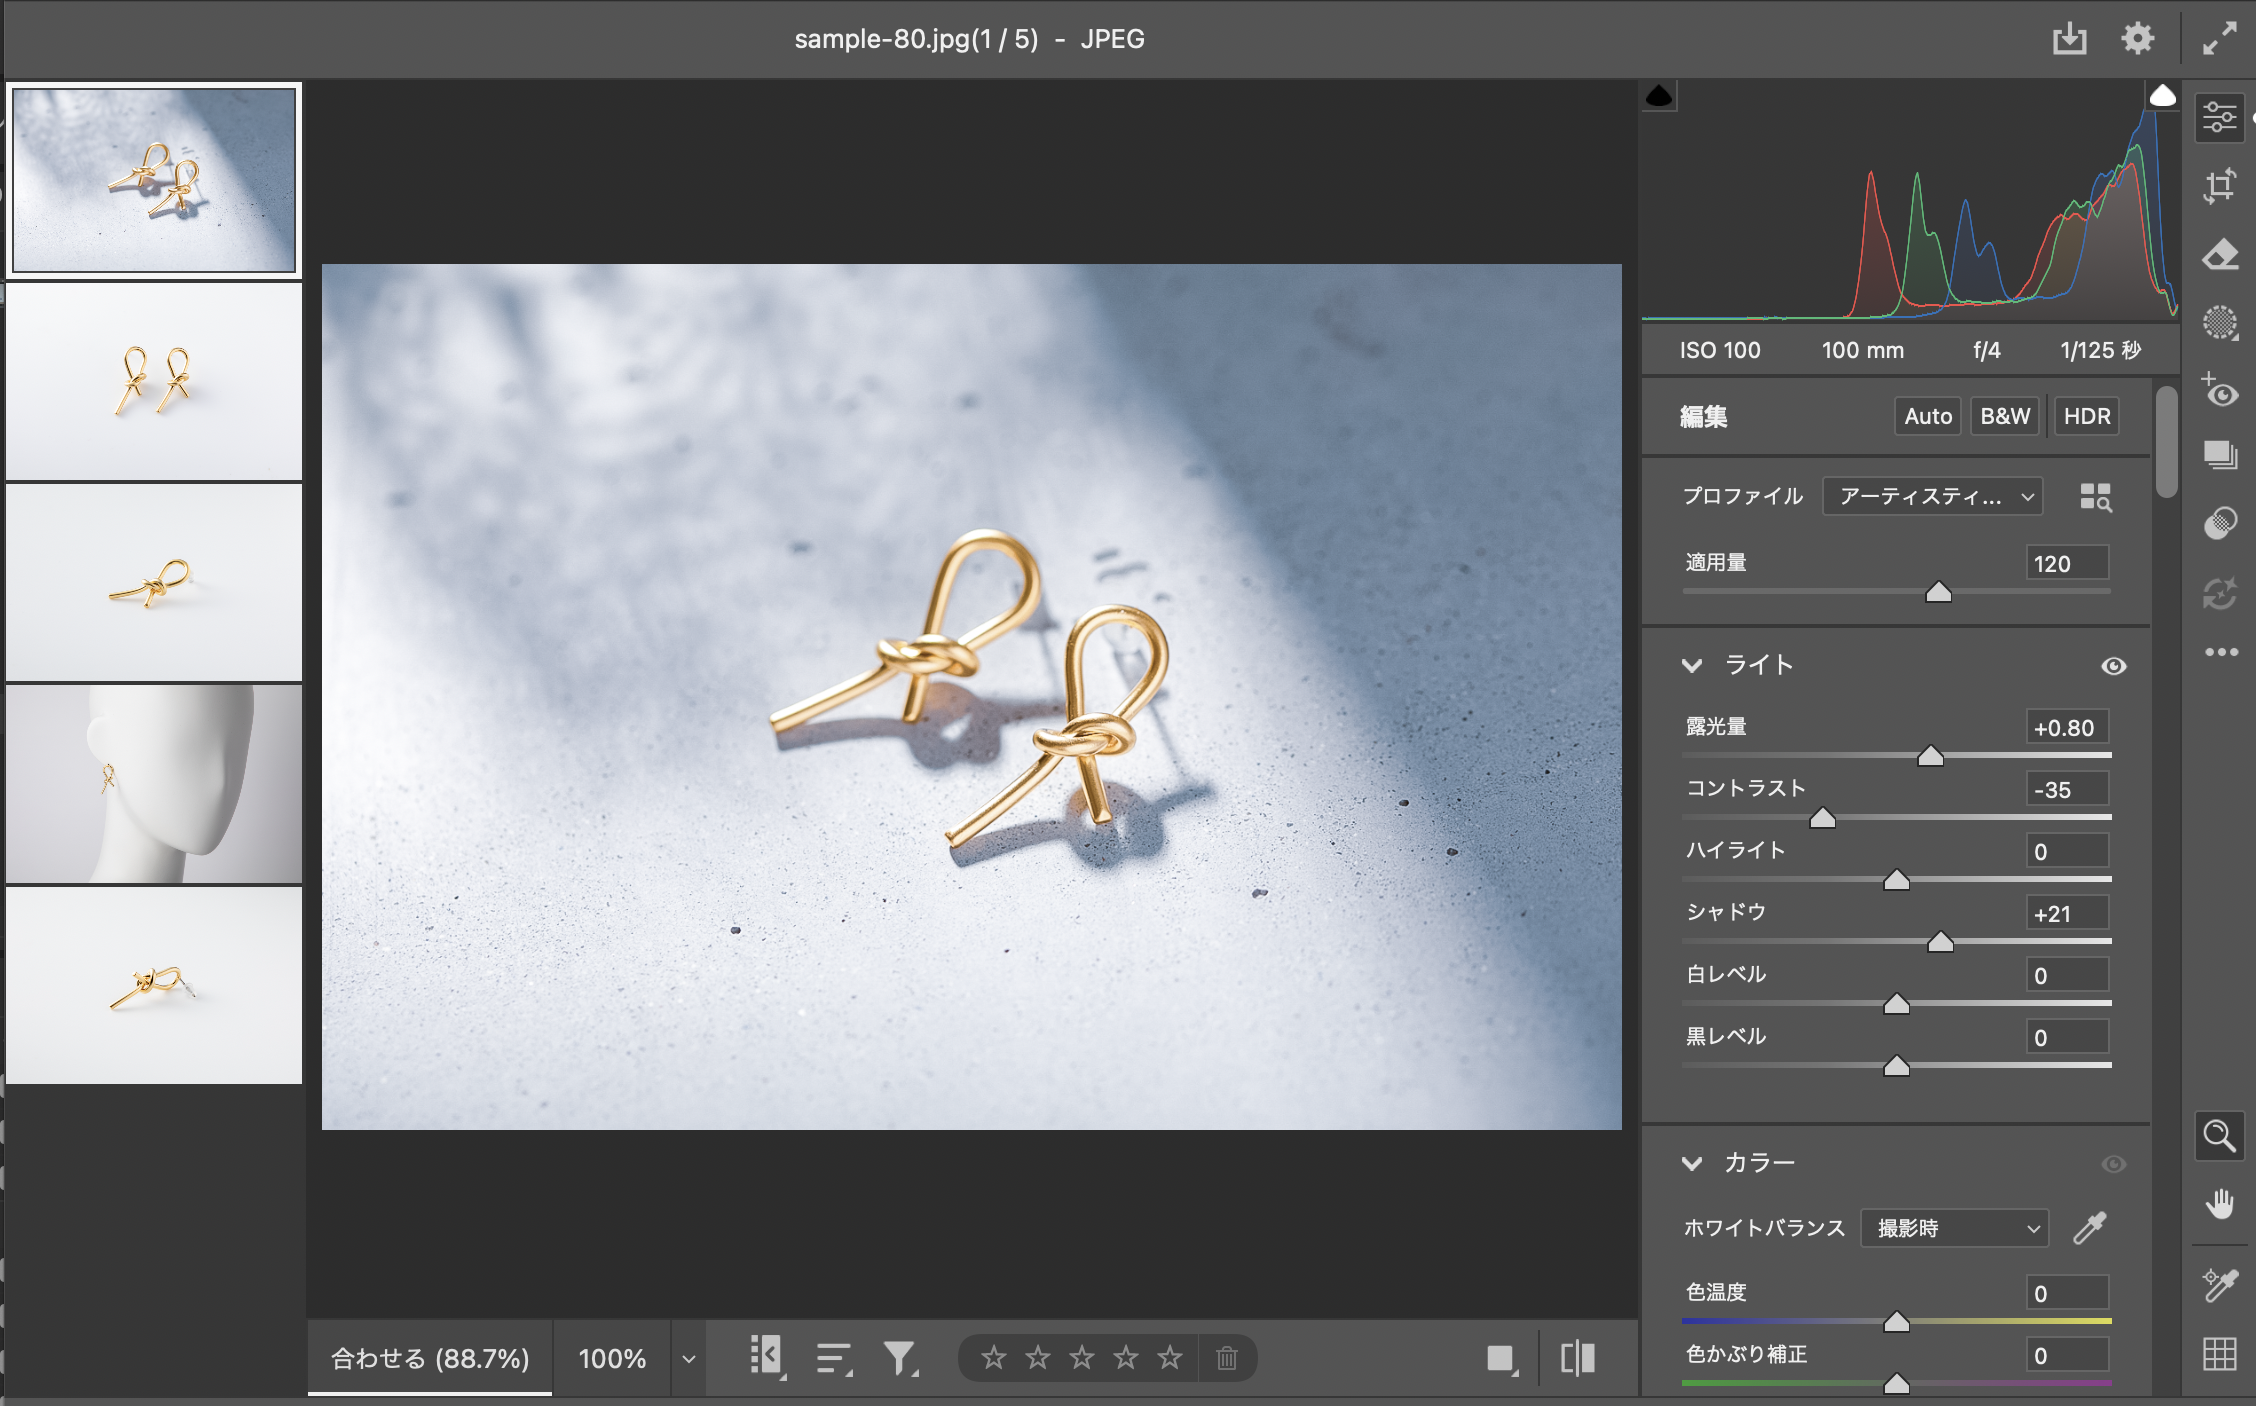Image resolution: width=2256 pixels, height=1406 pixels.
Task: Select the Healing eraser tool
Action: [x=2219, y=255]
